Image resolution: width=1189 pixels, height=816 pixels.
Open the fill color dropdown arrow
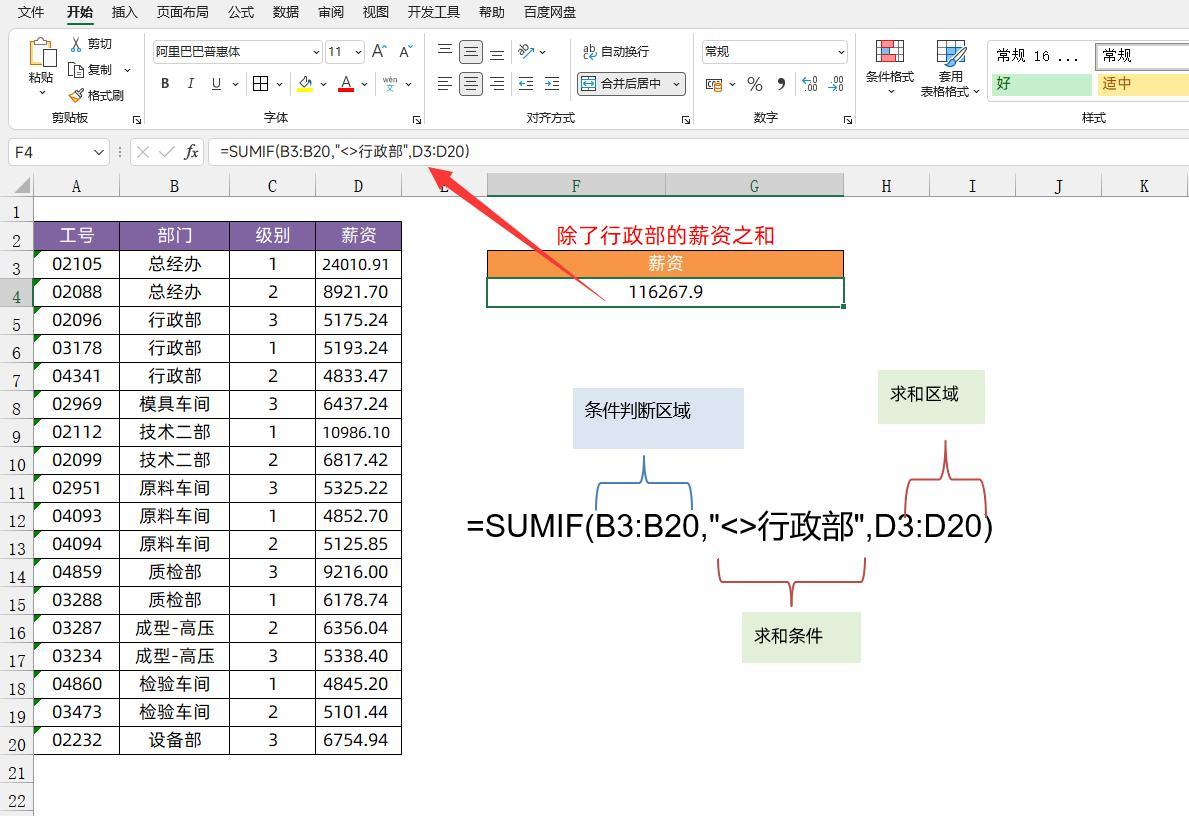[323, 84]
